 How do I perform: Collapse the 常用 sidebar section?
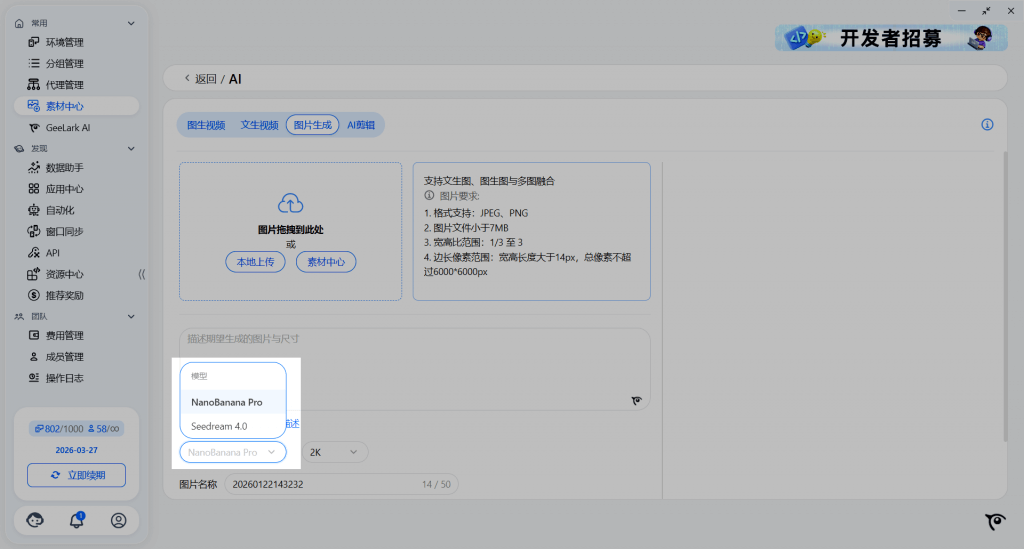coord(130,22)
